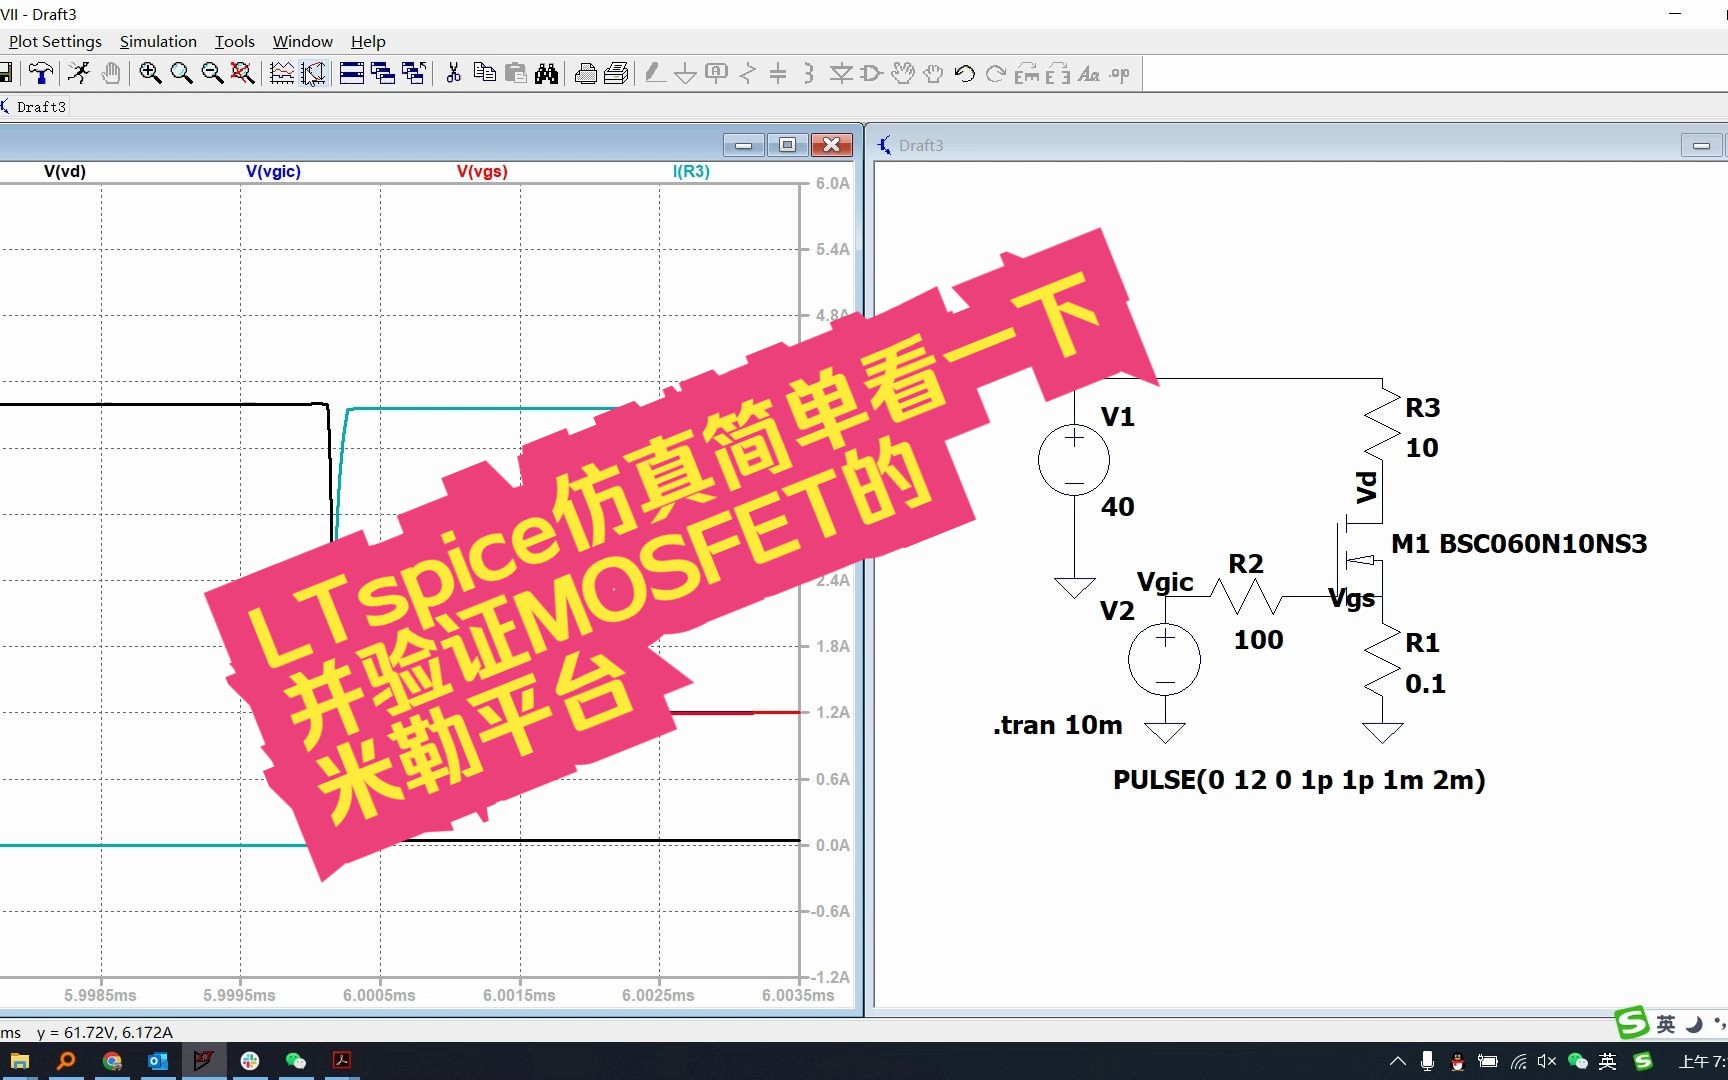1728x1080 pixels.
Task: Select the SPICE directive .op tool
Action: click(x=1120, y=73)
